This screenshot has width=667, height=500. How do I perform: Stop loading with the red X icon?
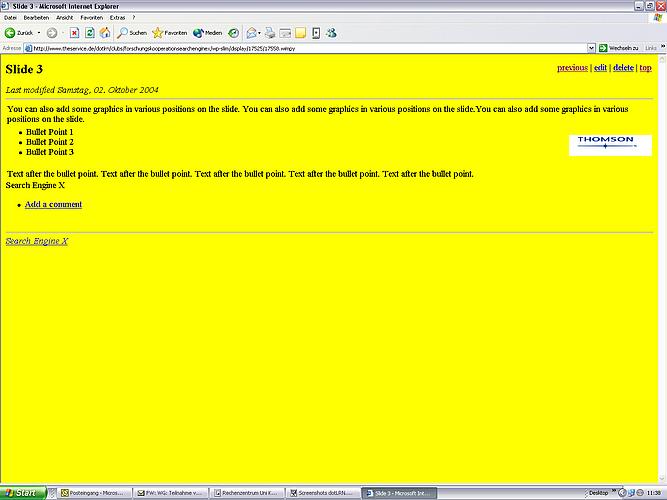point(74,33)
